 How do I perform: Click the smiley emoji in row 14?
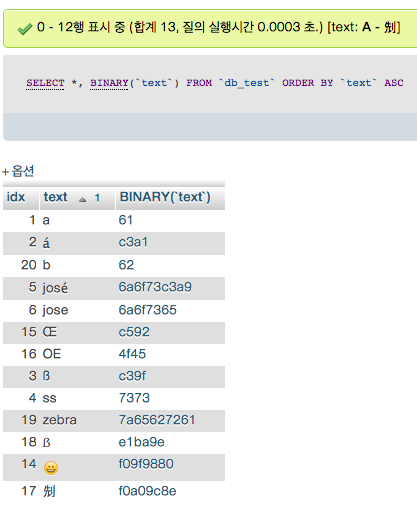(x=51, y=468)
